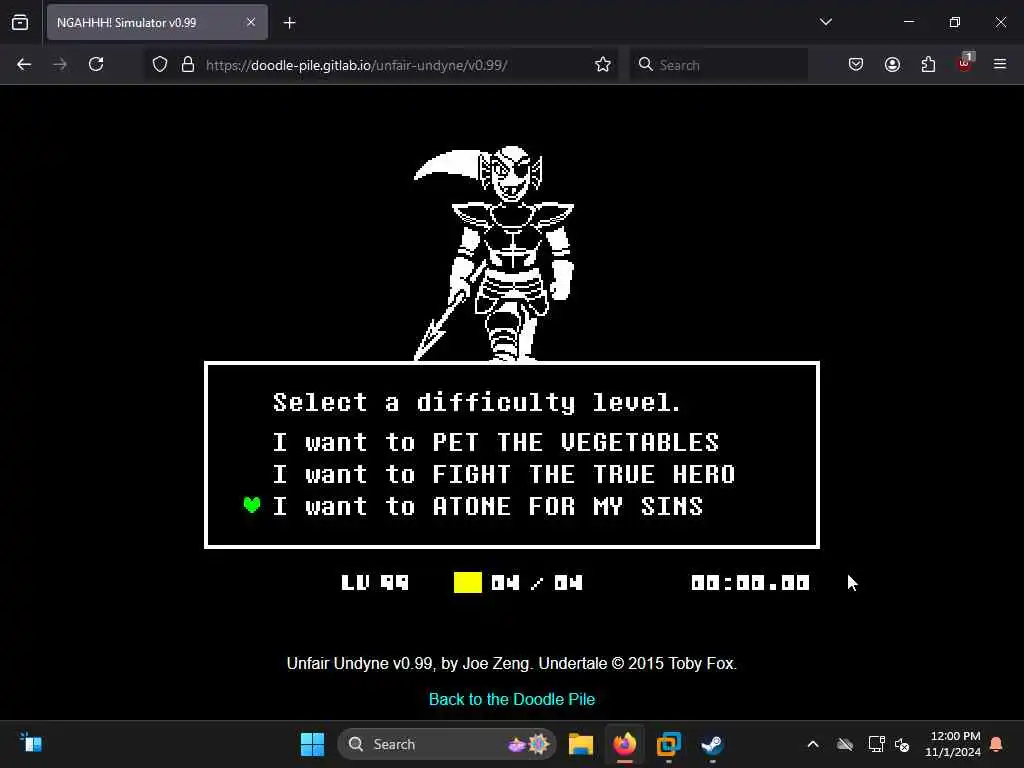Open a new browser tab
This screenshot has width=1024, height=768.
coord(289,23)
